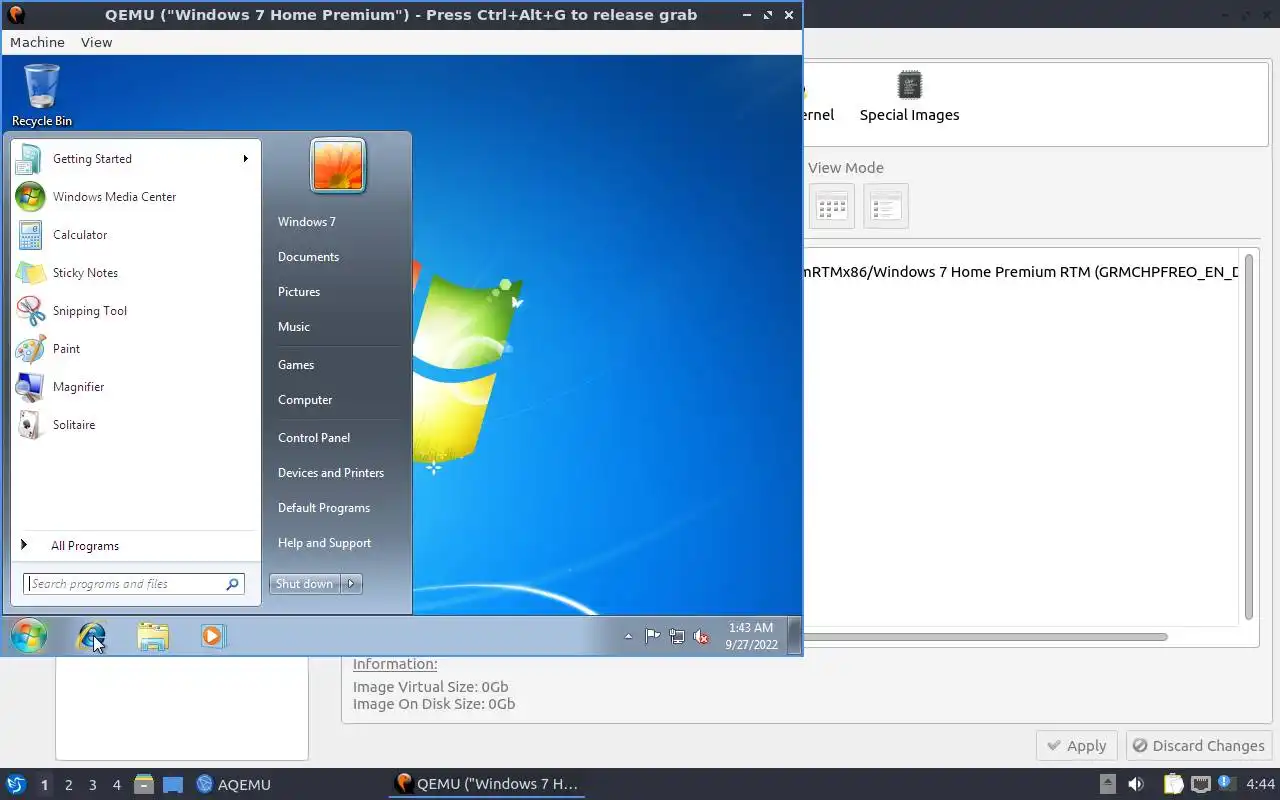The height and width of the screenshot is (800, 1280).
Task: Open the QEMU Machine menu
Action: (x=37, y=42)
